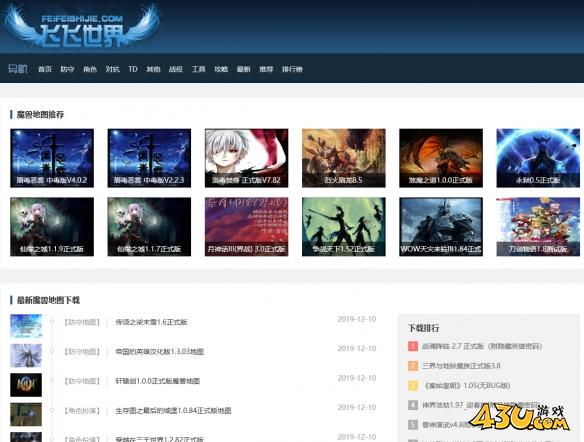Open the 对抗 nav category
This screenshot has width=584, height=442.
pyautogui.click(x=112, y=69)
